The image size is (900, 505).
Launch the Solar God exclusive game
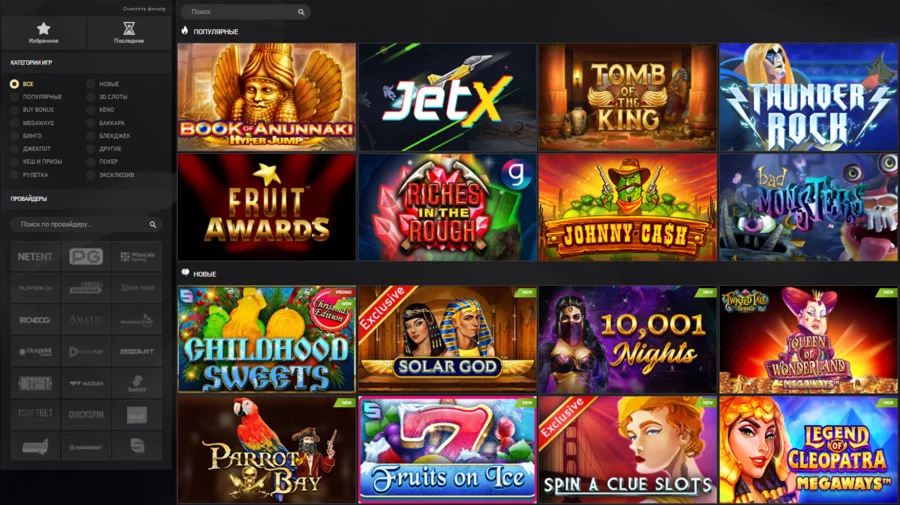click(x=447, y=340)
